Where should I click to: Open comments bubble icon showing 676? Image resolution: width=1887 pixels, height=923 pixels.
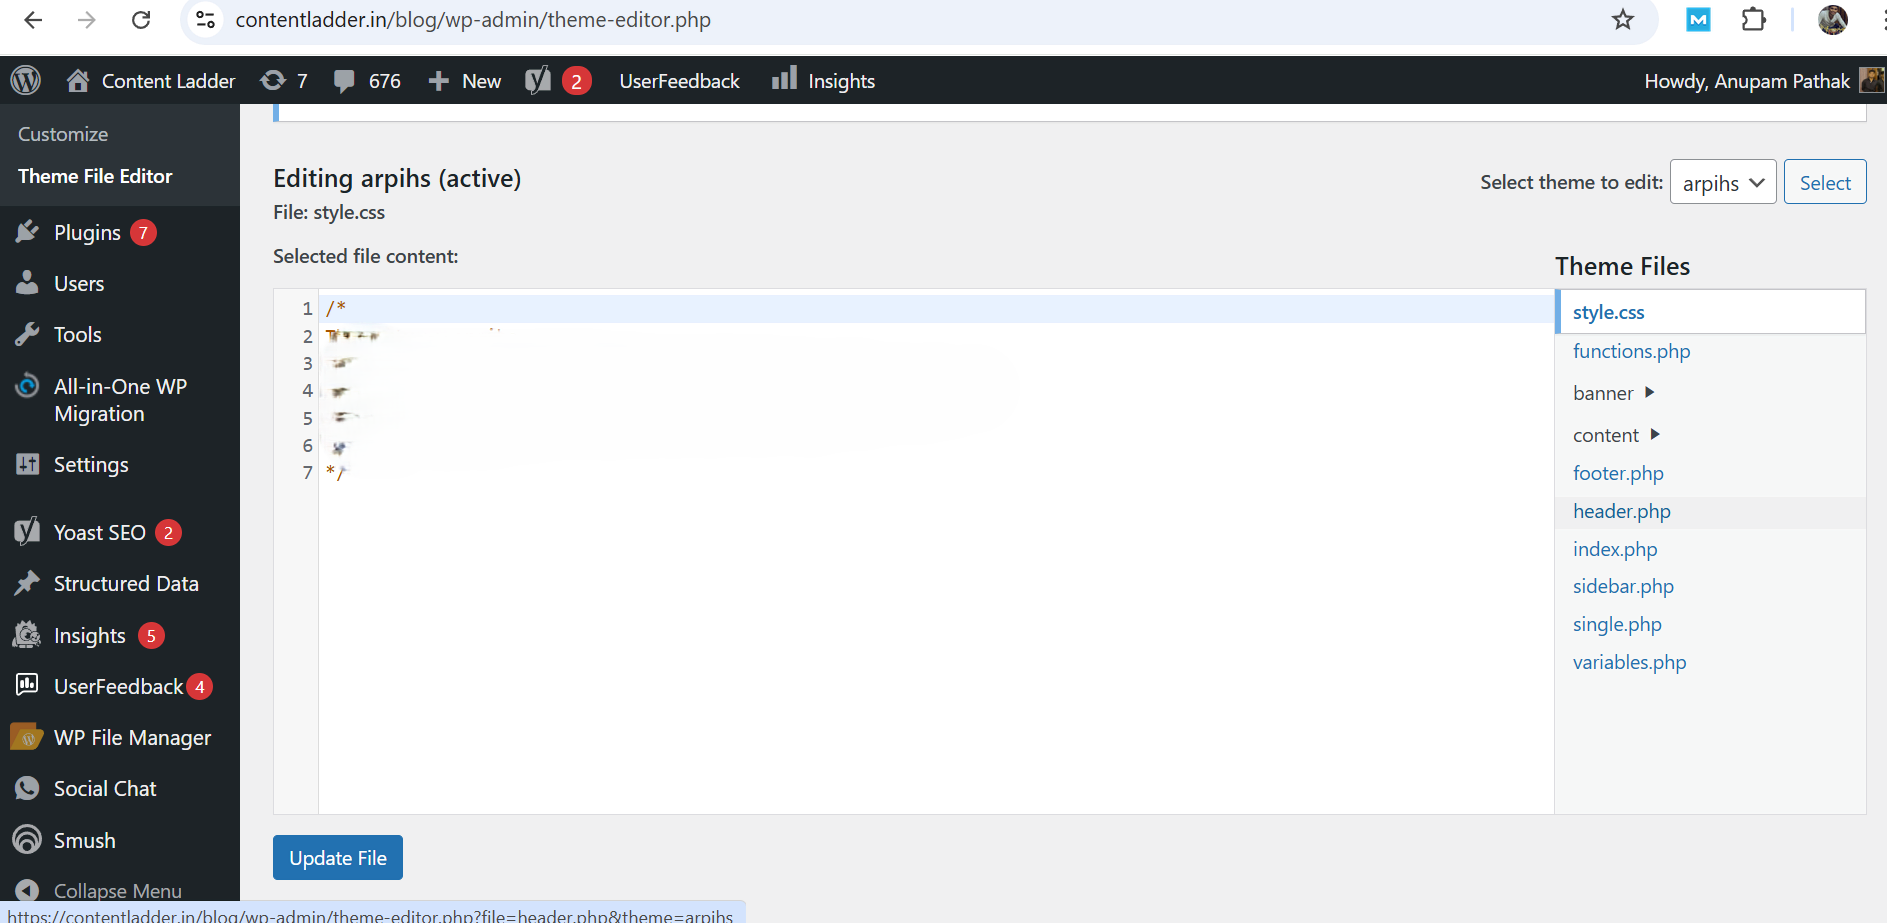coord(344,81)
